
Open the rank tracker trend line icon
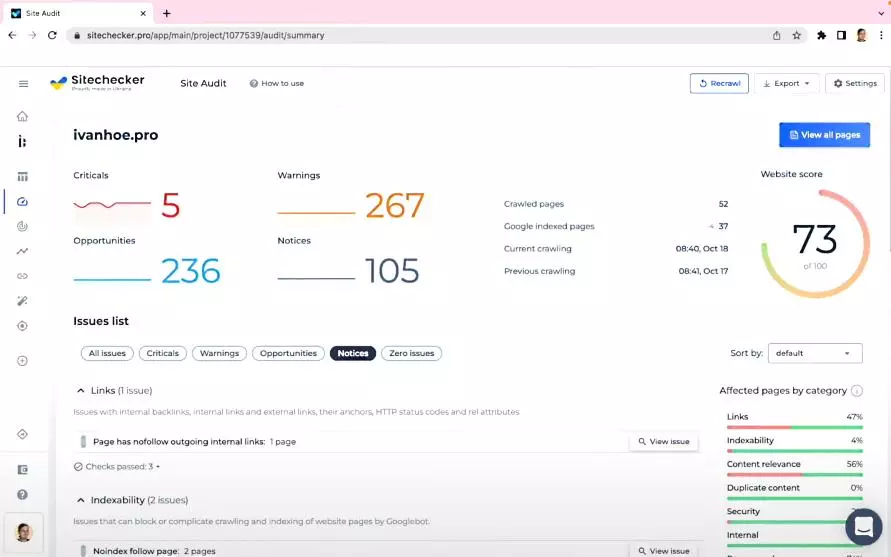pyautogui.click(x=22, y=251)
